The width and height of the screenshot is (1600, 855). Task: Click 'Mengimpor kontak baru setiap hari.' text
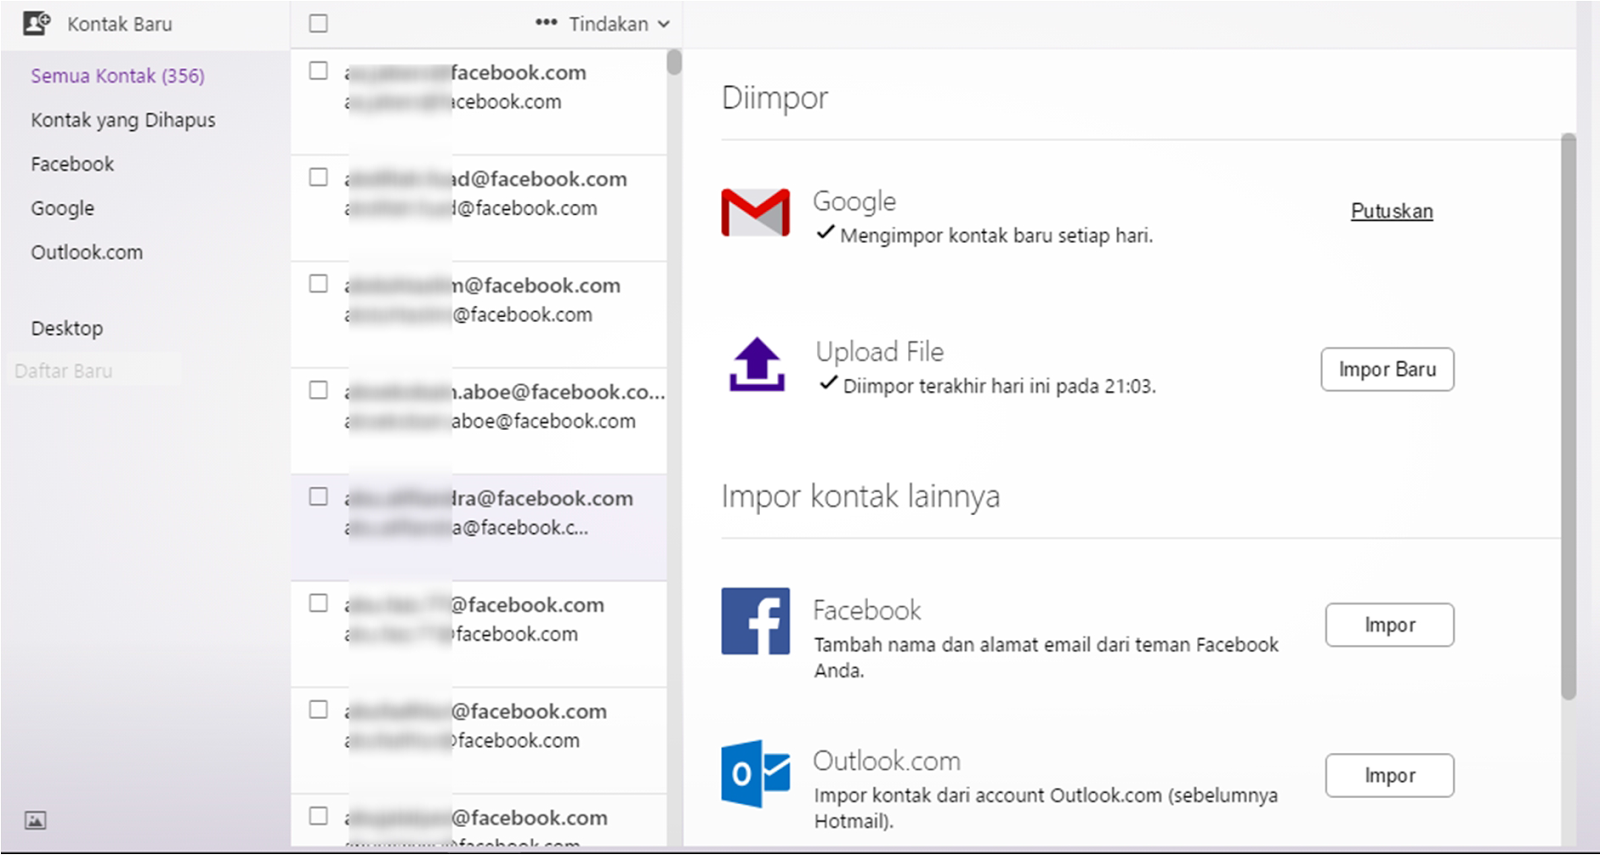[996, 236]
